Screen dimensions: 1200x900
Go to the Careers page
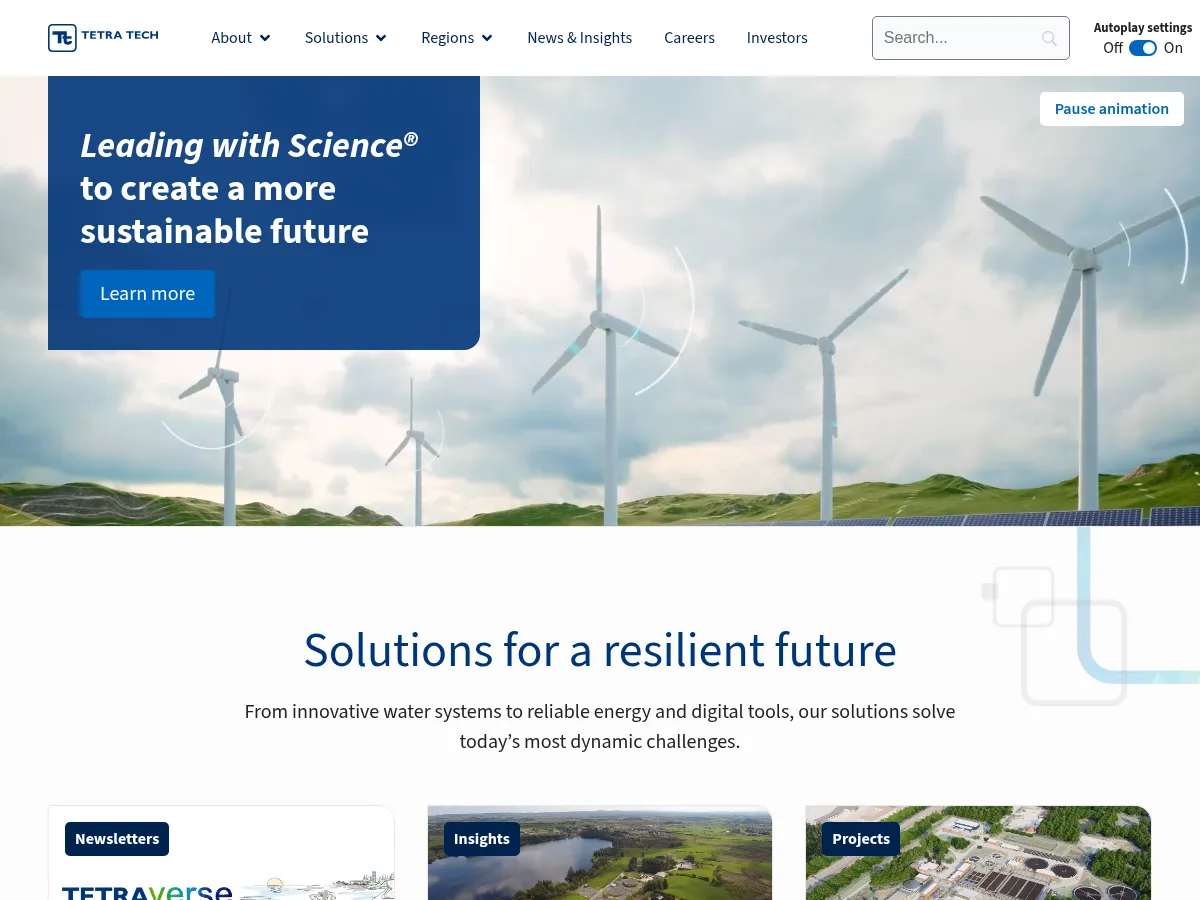point(689,38)
